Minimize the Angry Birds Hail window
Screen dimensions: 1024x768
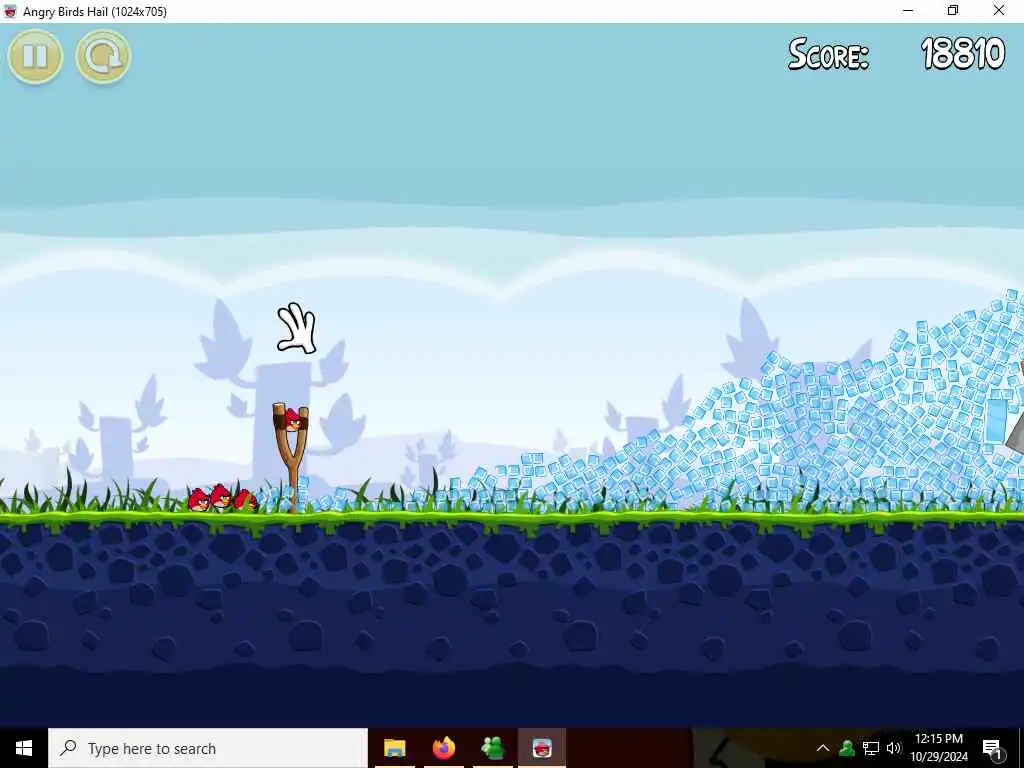tap(908, 11)
